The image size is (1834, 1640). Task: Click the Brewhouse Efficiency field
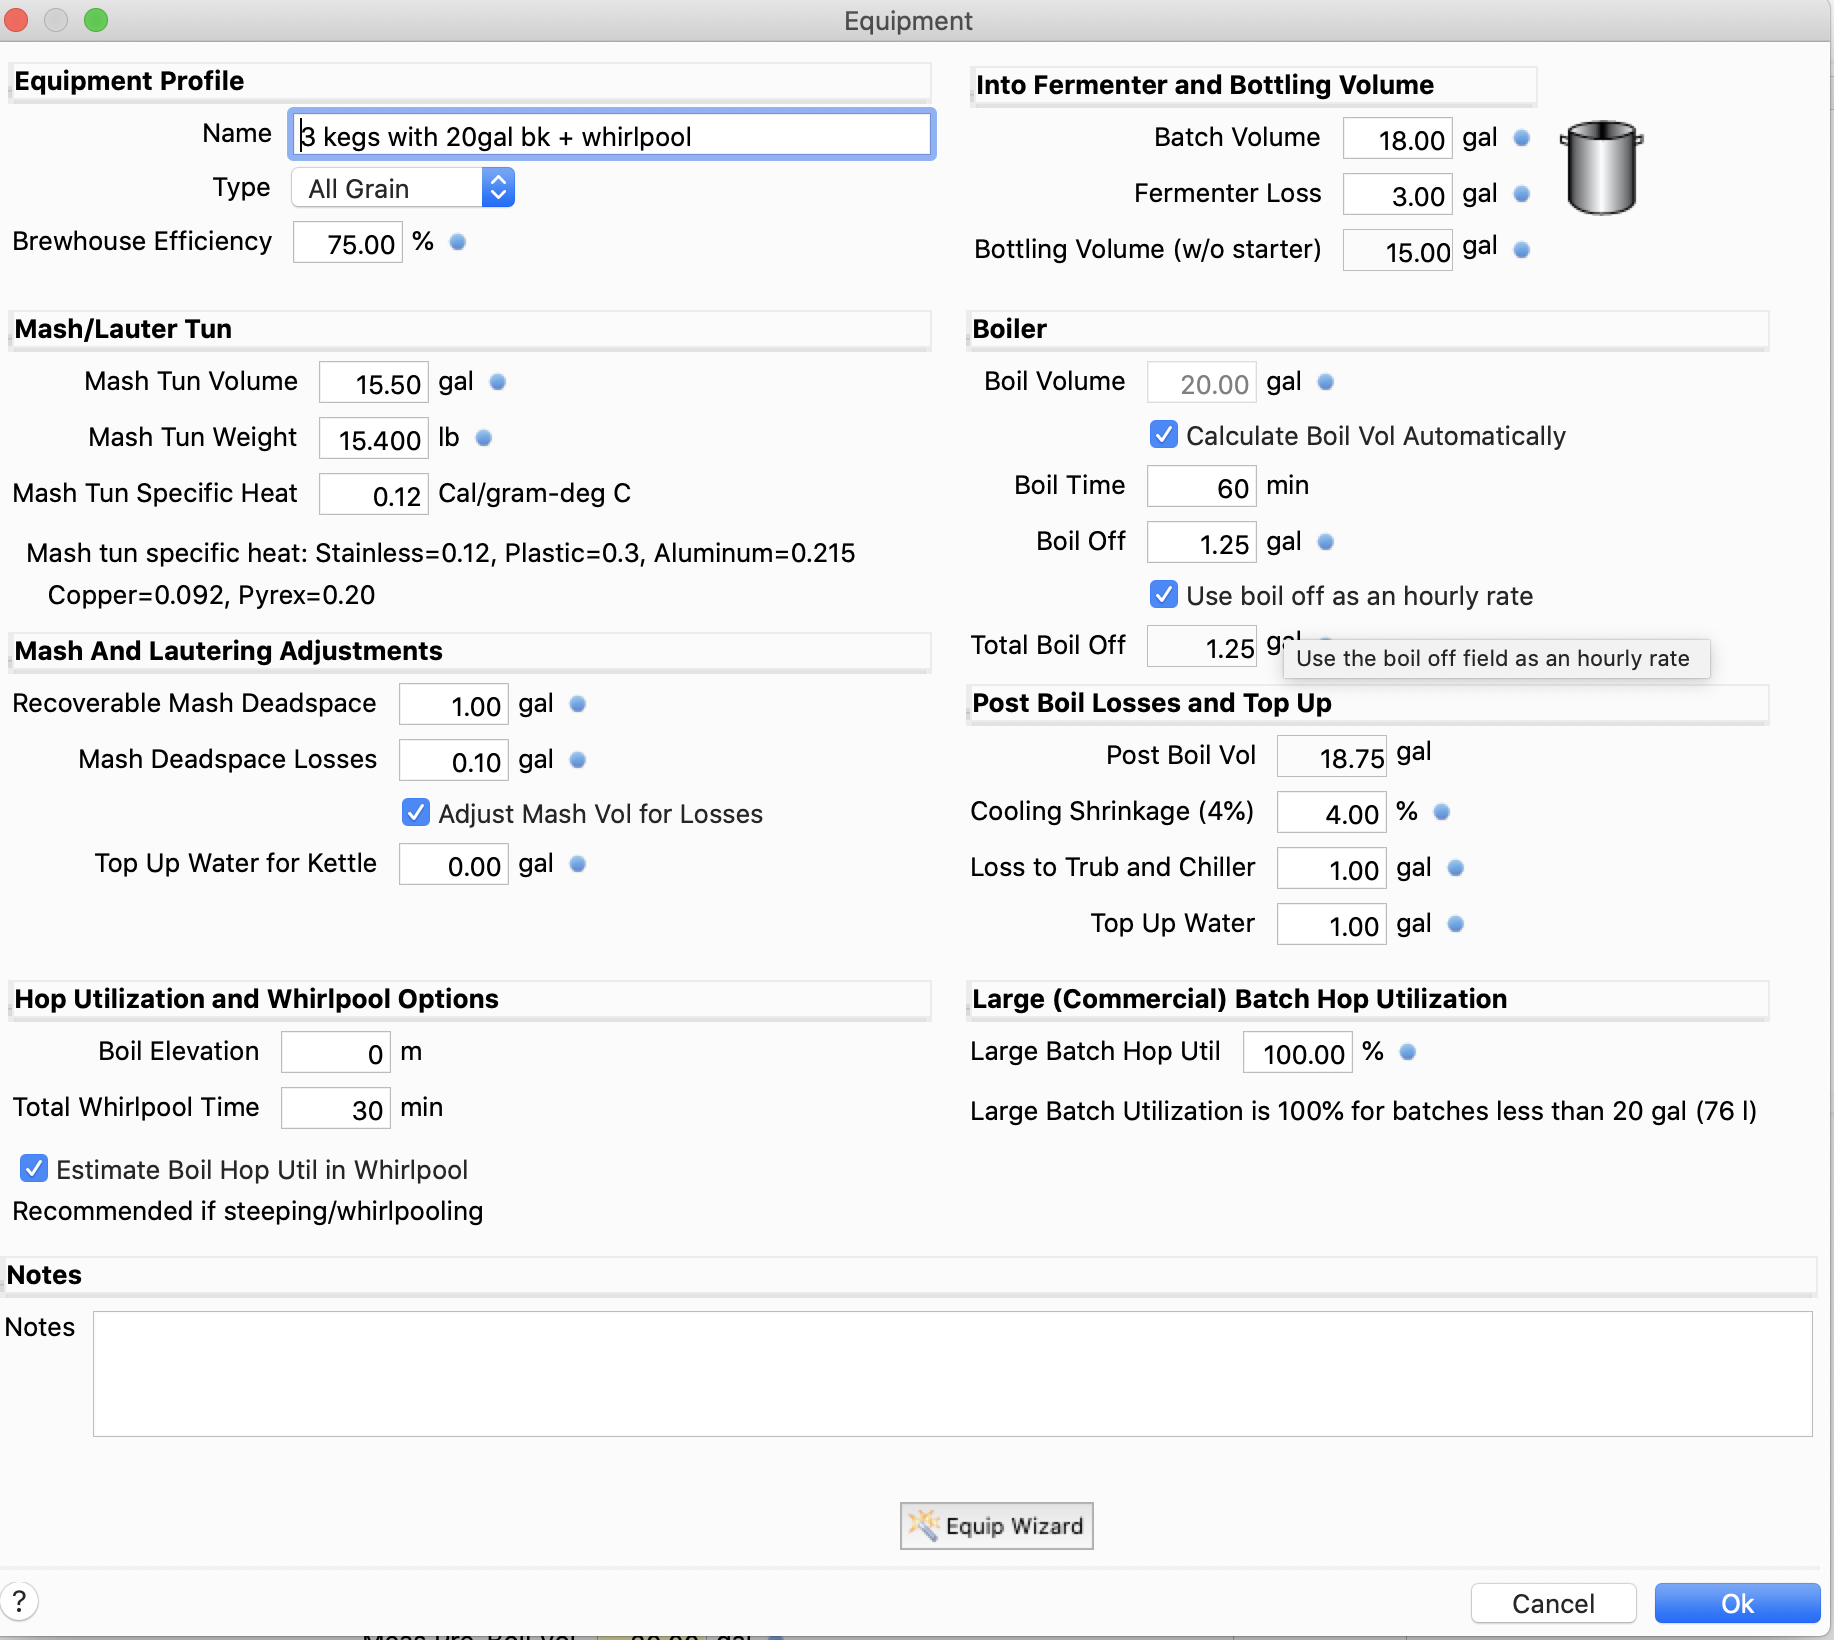348,243
